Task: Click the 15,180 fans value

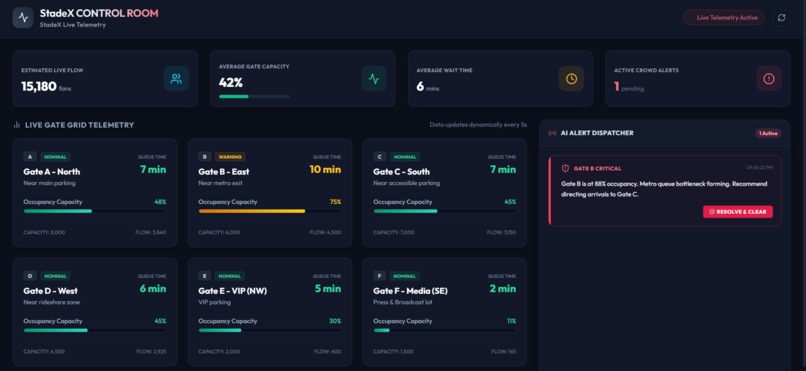Action: point(46,87)
